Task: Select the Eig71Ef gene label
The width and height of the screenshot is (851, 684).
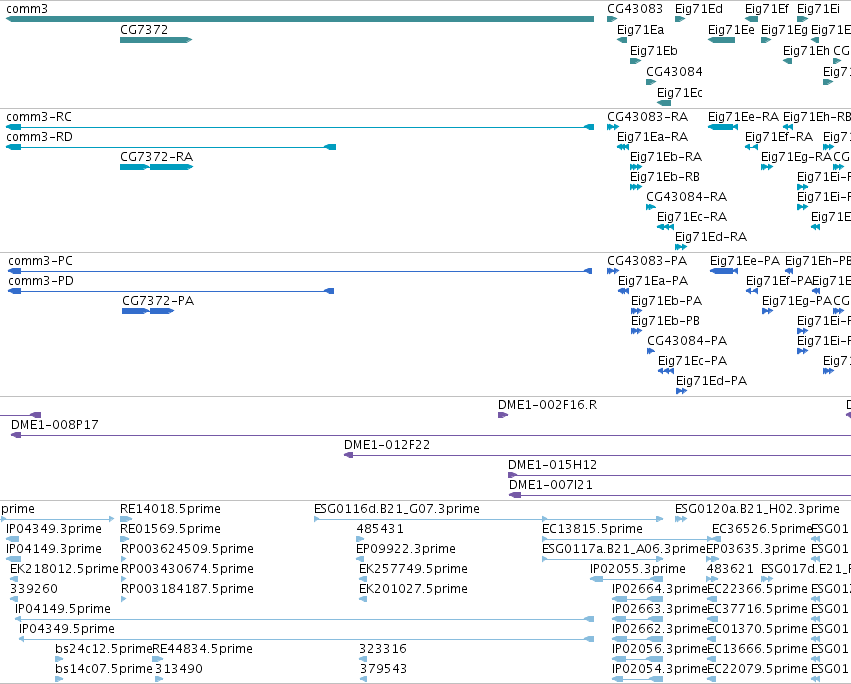Action: click(766, 9)
